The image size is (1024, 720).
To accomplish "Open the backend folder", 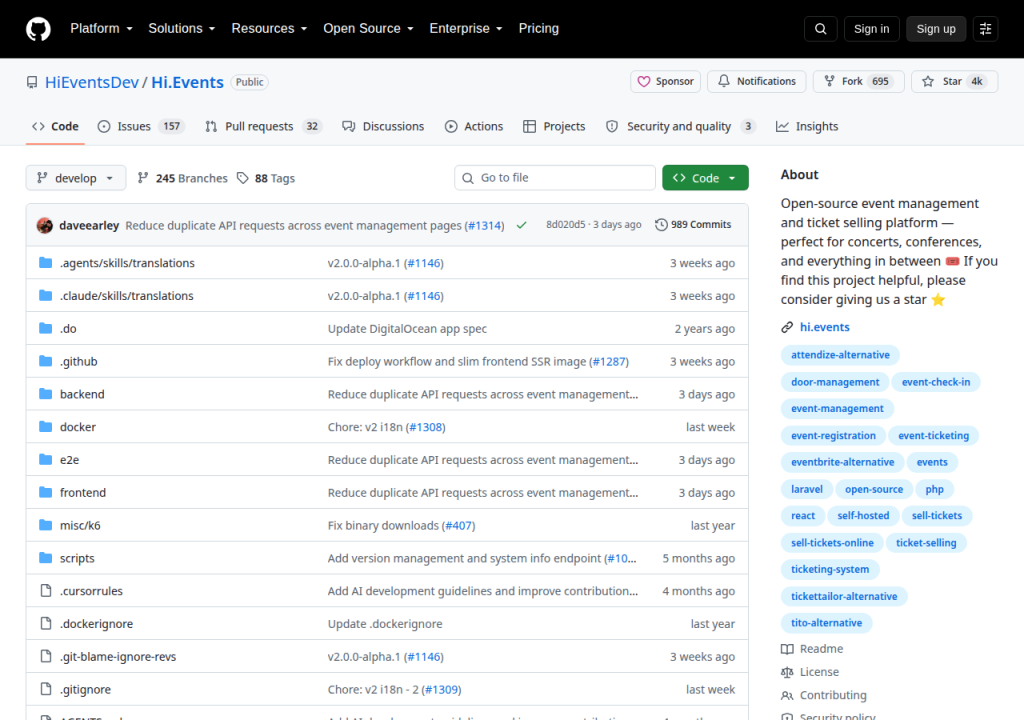I will [x=82, y=394].
